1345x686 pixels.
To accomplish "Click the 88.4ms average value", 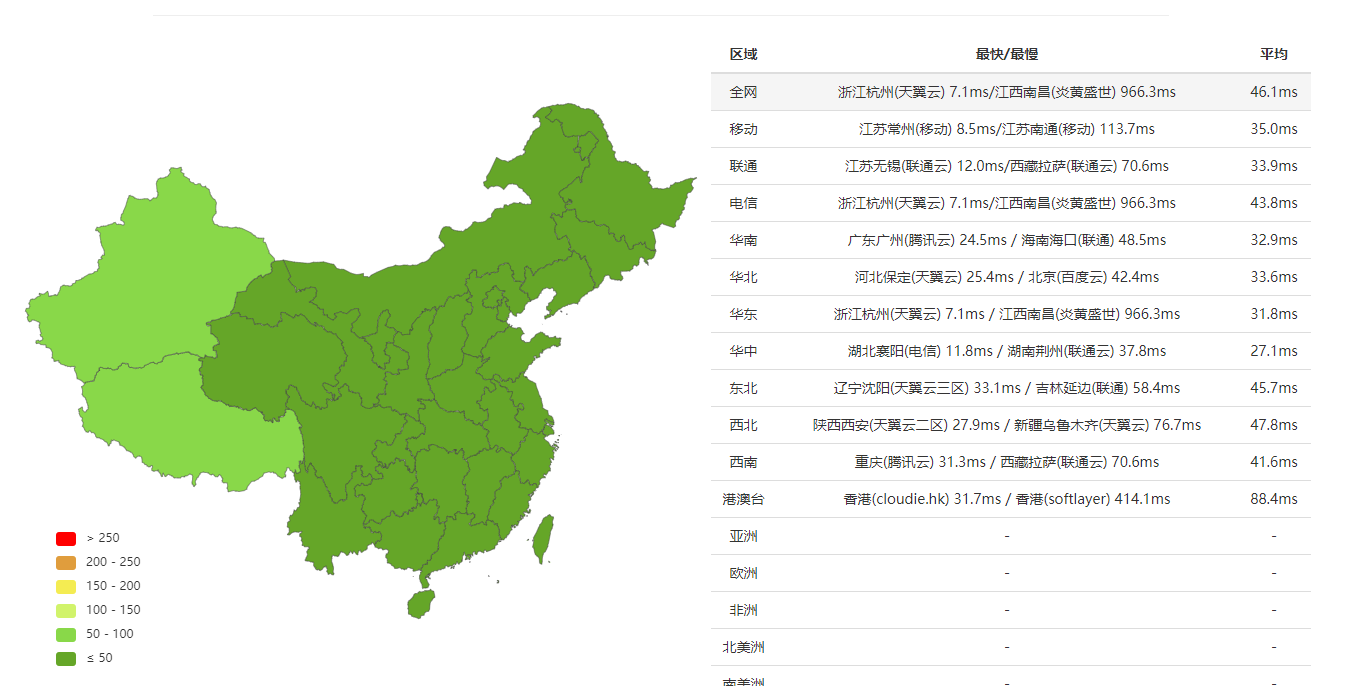I will (1274, 499).
